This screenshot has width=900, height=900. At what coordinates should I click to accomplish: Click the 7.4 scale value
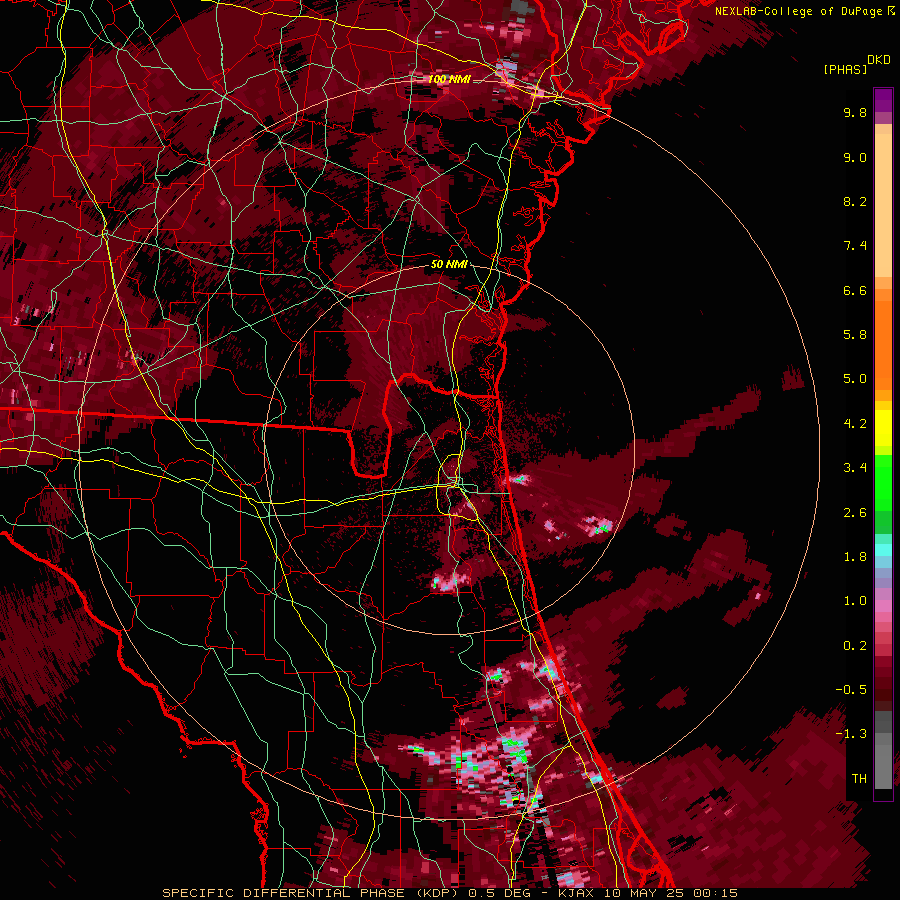pyautogui.click(x=855, y=246)
